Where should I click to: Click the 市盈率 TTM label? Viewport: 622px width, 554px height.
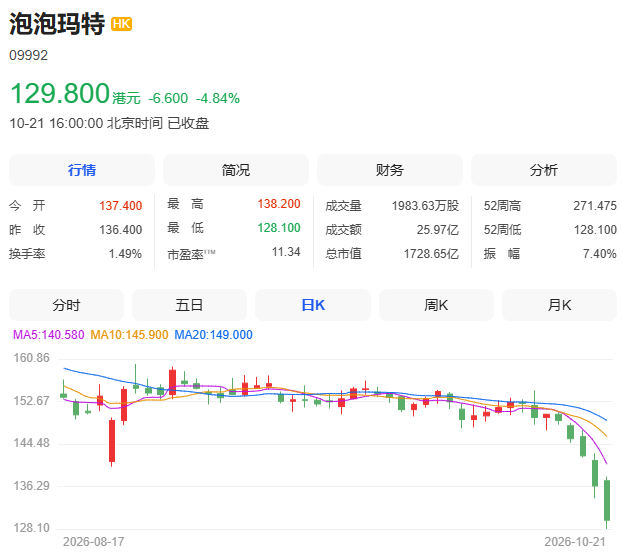pos(191,254)
